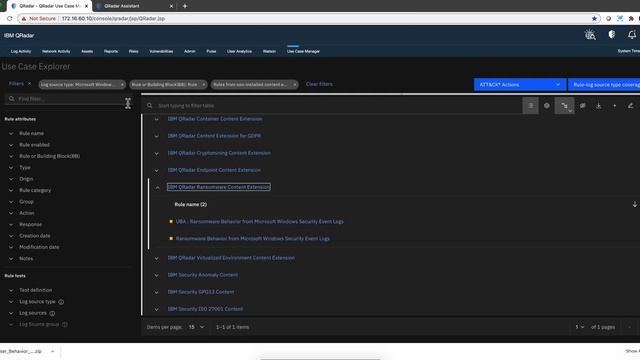
Task: Reload the browser page
Action: 9,18
